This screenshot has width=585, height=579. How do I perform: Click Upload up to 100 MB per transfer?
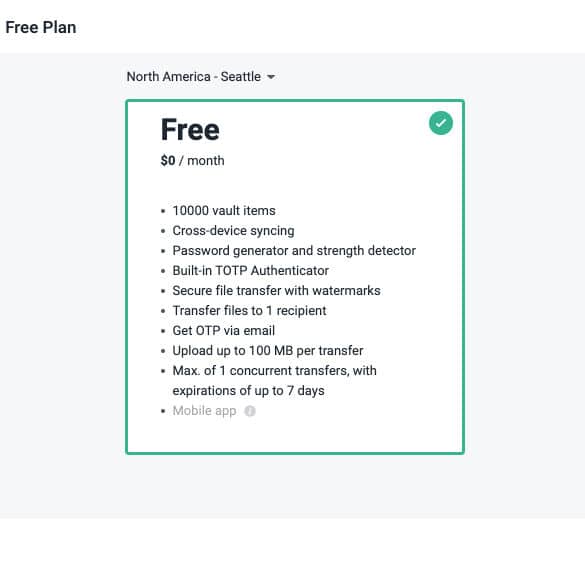point(268,351)
